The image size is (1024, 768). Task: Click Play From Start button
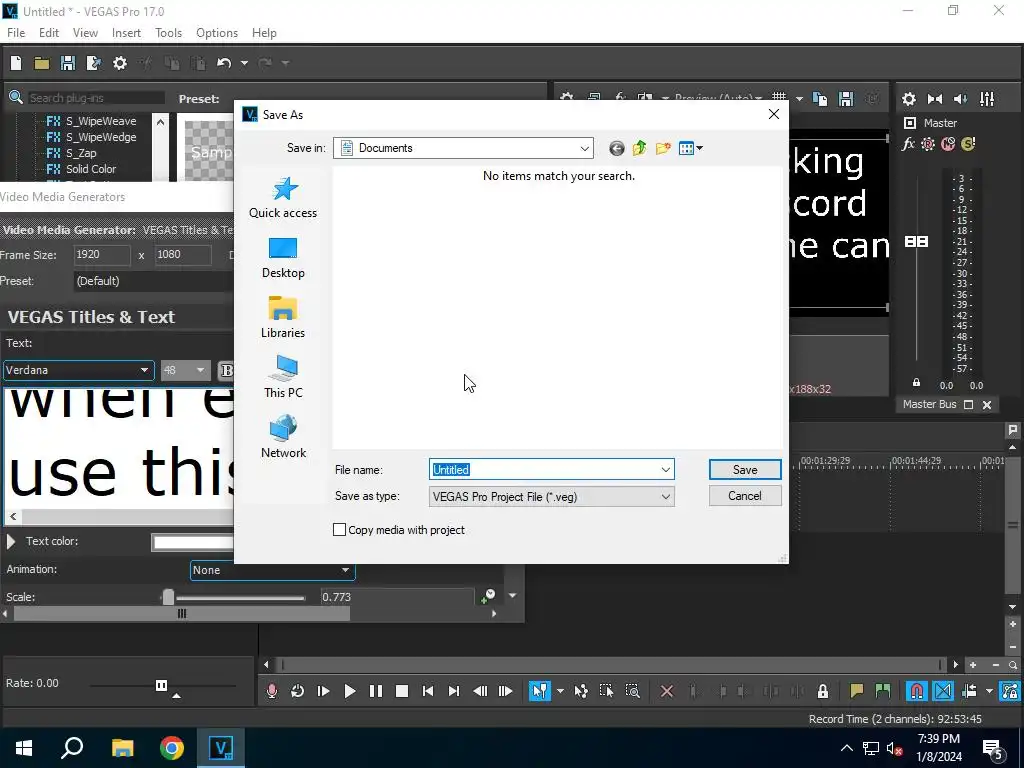[x=323, y=691]
